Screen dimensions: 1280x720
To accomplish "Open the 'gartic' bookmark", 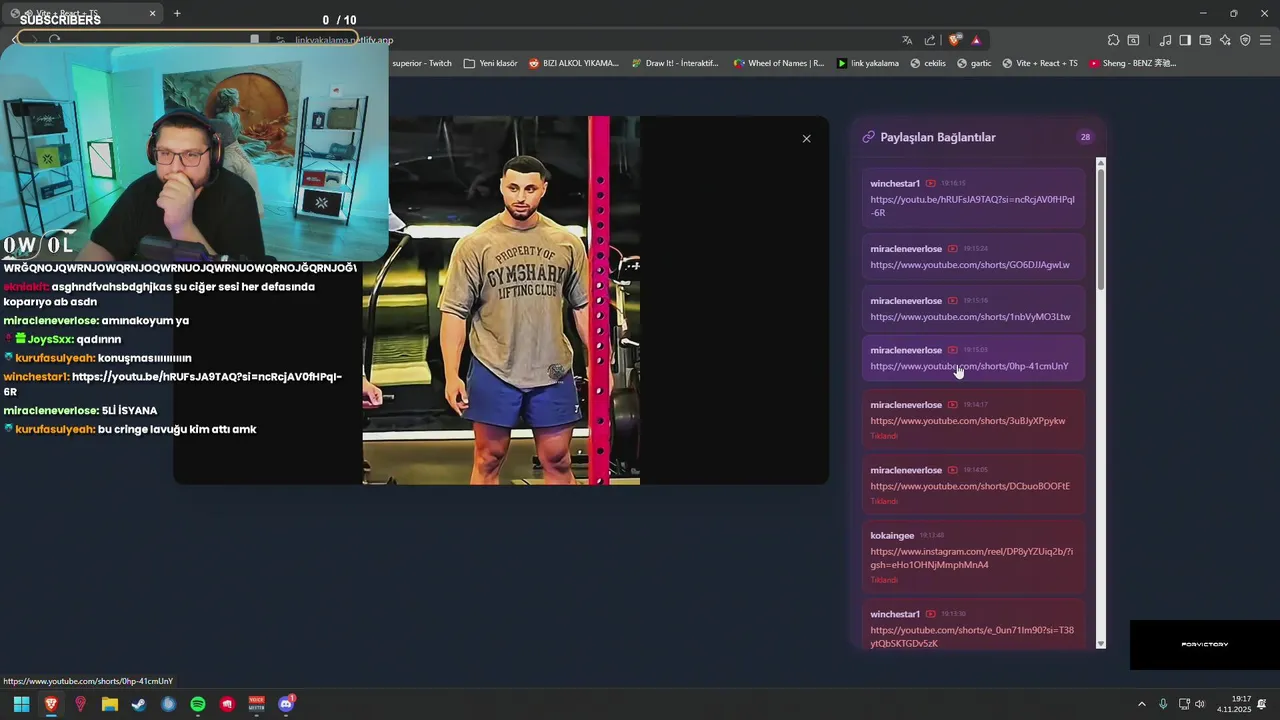I will tap(973, 63).
